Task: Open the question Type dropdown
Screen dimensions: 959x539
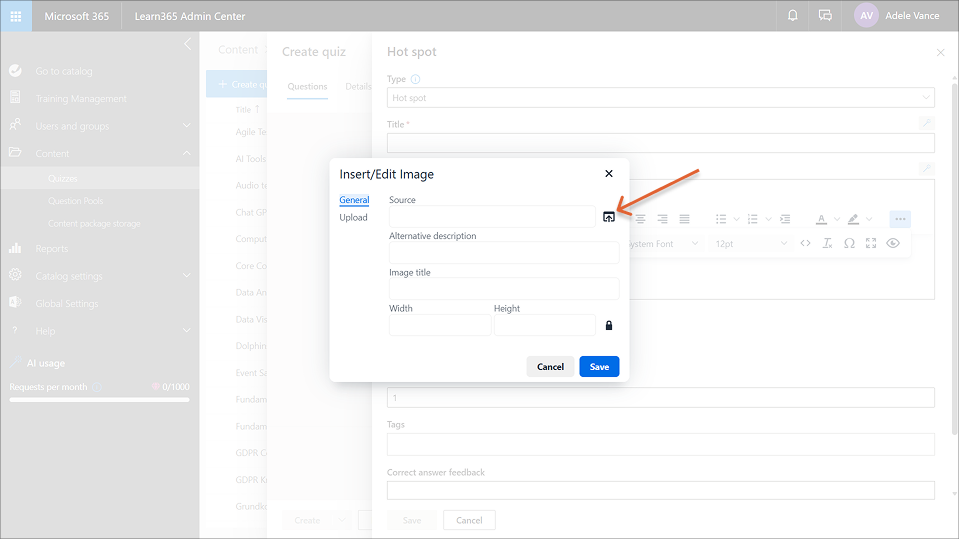Action: (x=660, y=98)
